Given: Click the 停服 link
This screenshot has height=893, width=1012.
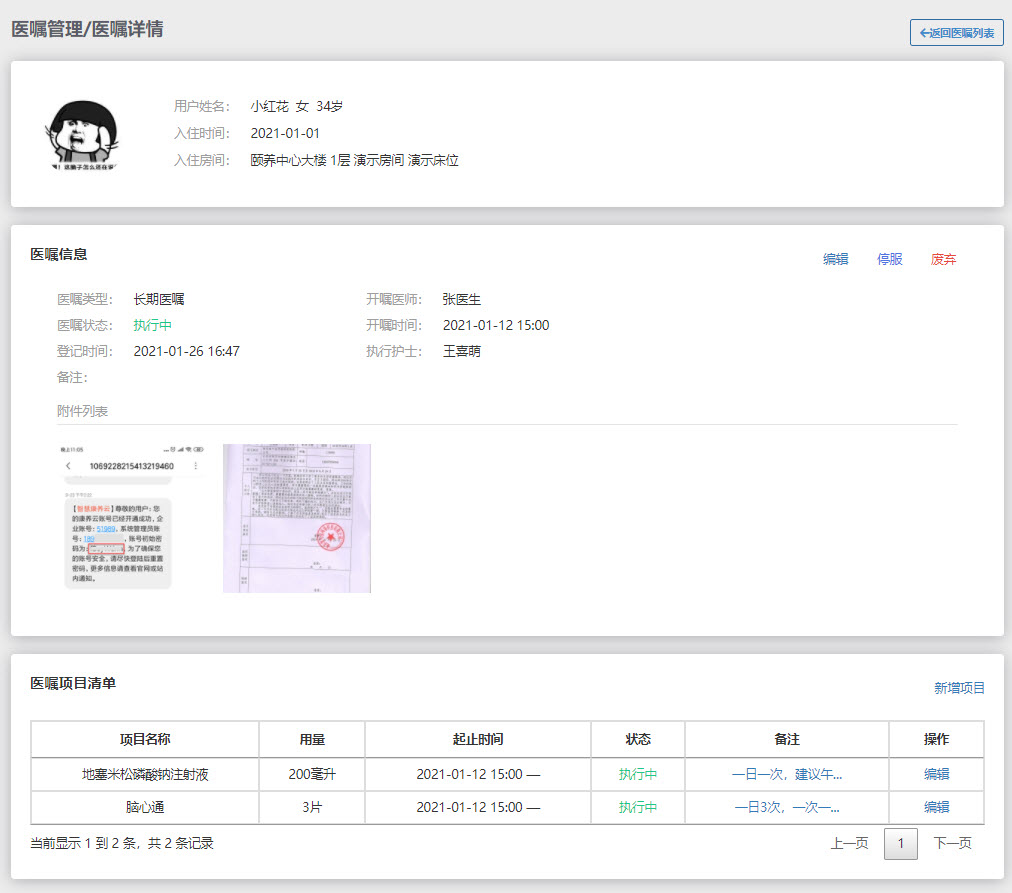Looking at the screenshot, I should click(x=889, y=259).
